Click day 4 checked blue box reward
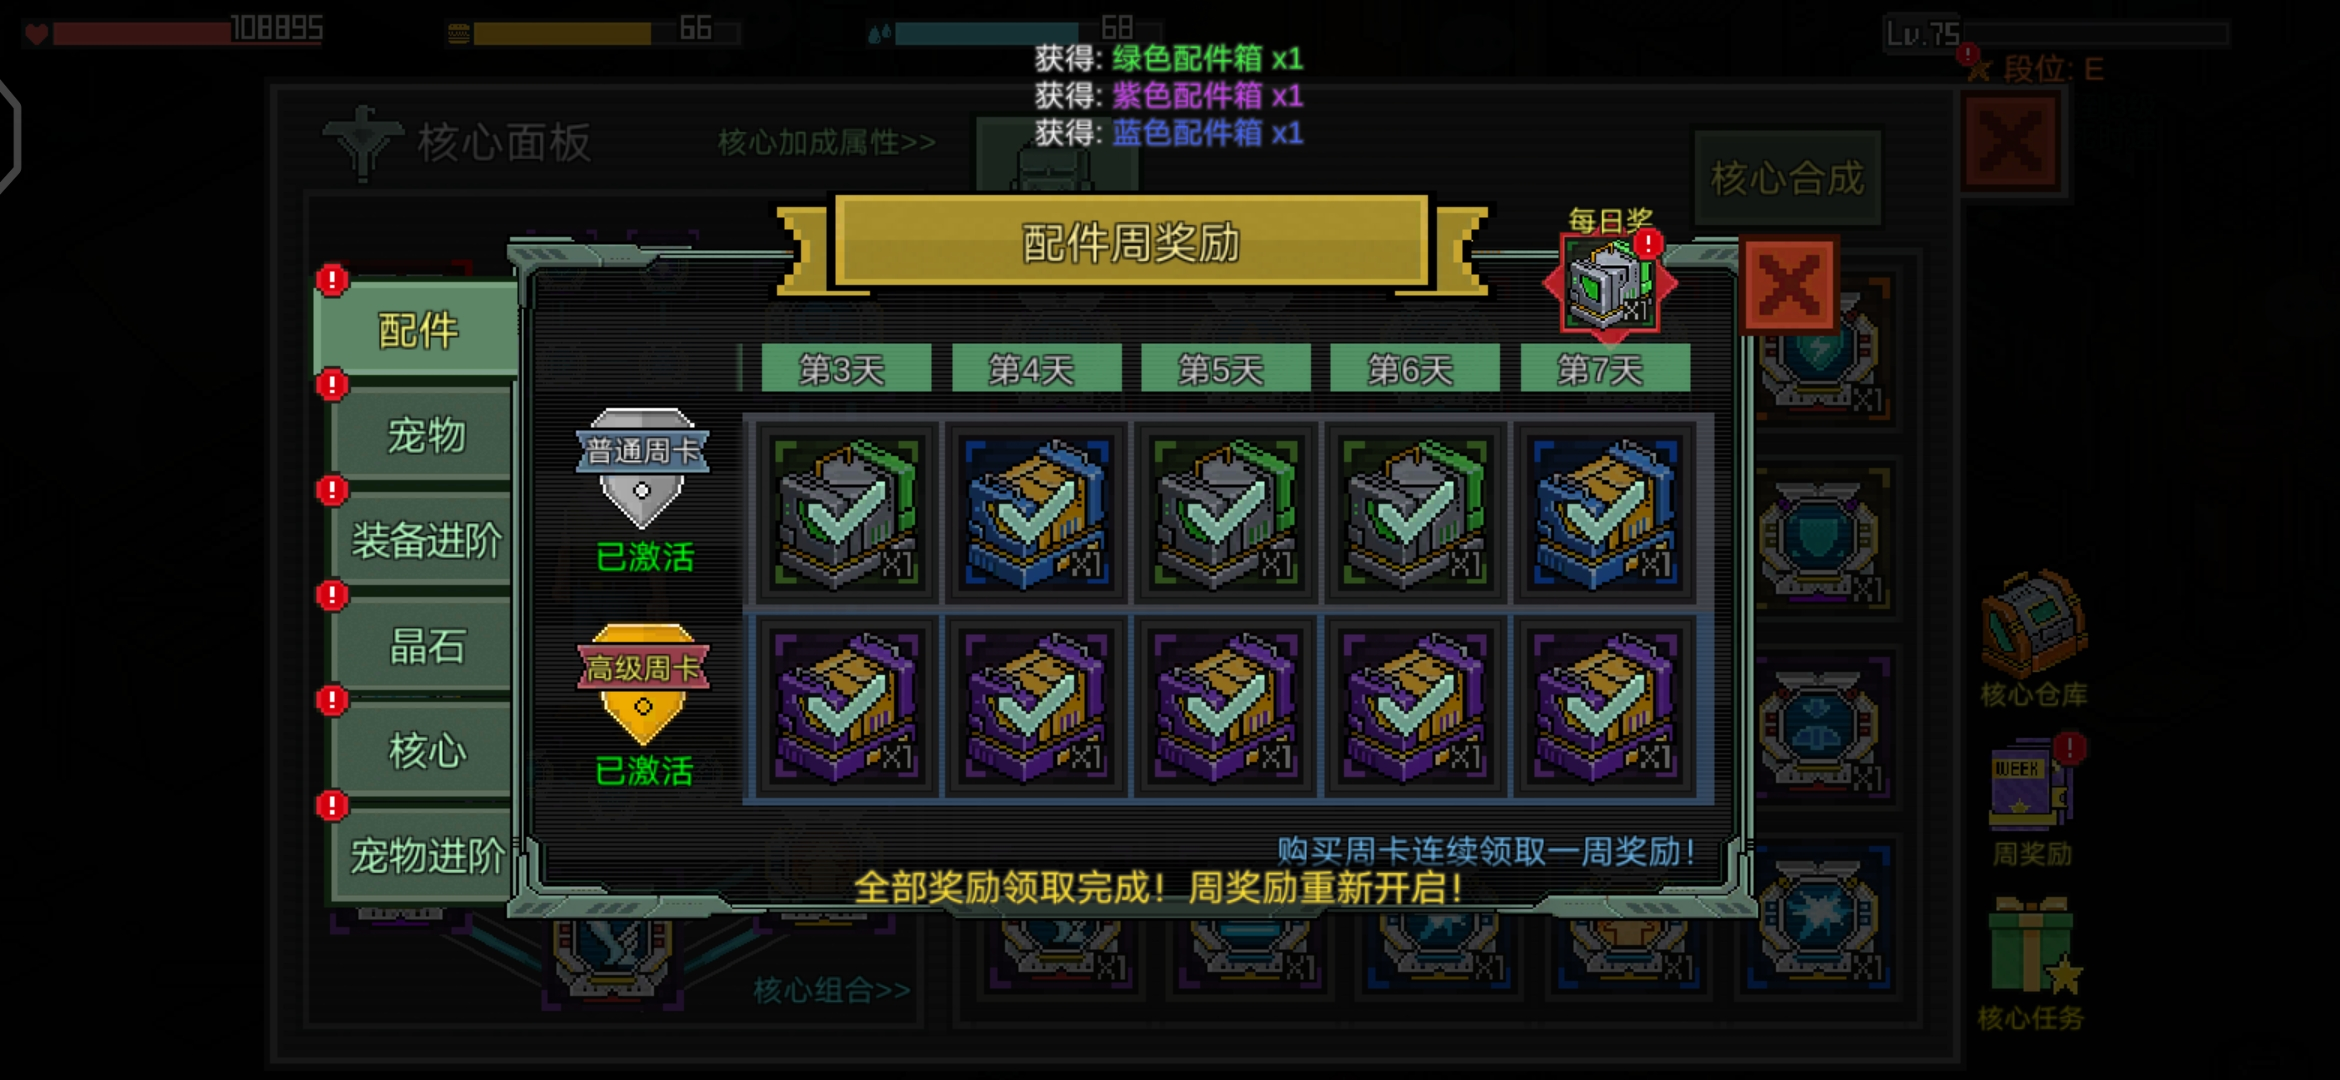The height and width of the screenshot is (1080, 2340). tap(1036, 512)
